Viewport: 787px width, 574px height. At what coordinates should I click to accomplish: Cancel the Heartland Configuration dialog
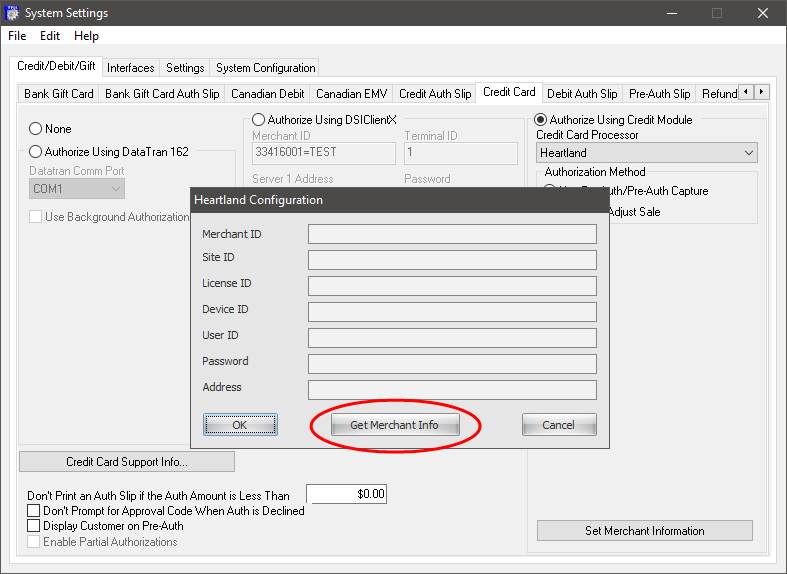[x=559, y=425]
